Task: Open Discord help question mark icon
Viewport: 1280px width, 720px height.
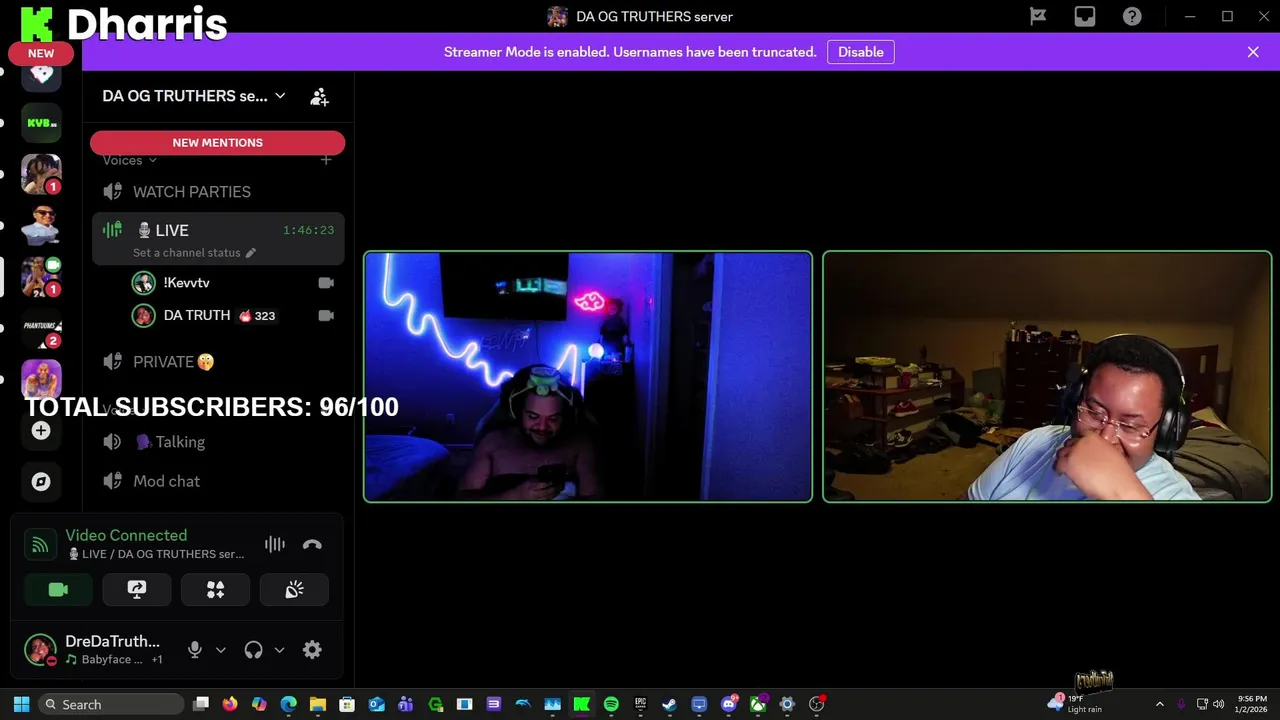Action: tap(1132, 16)
